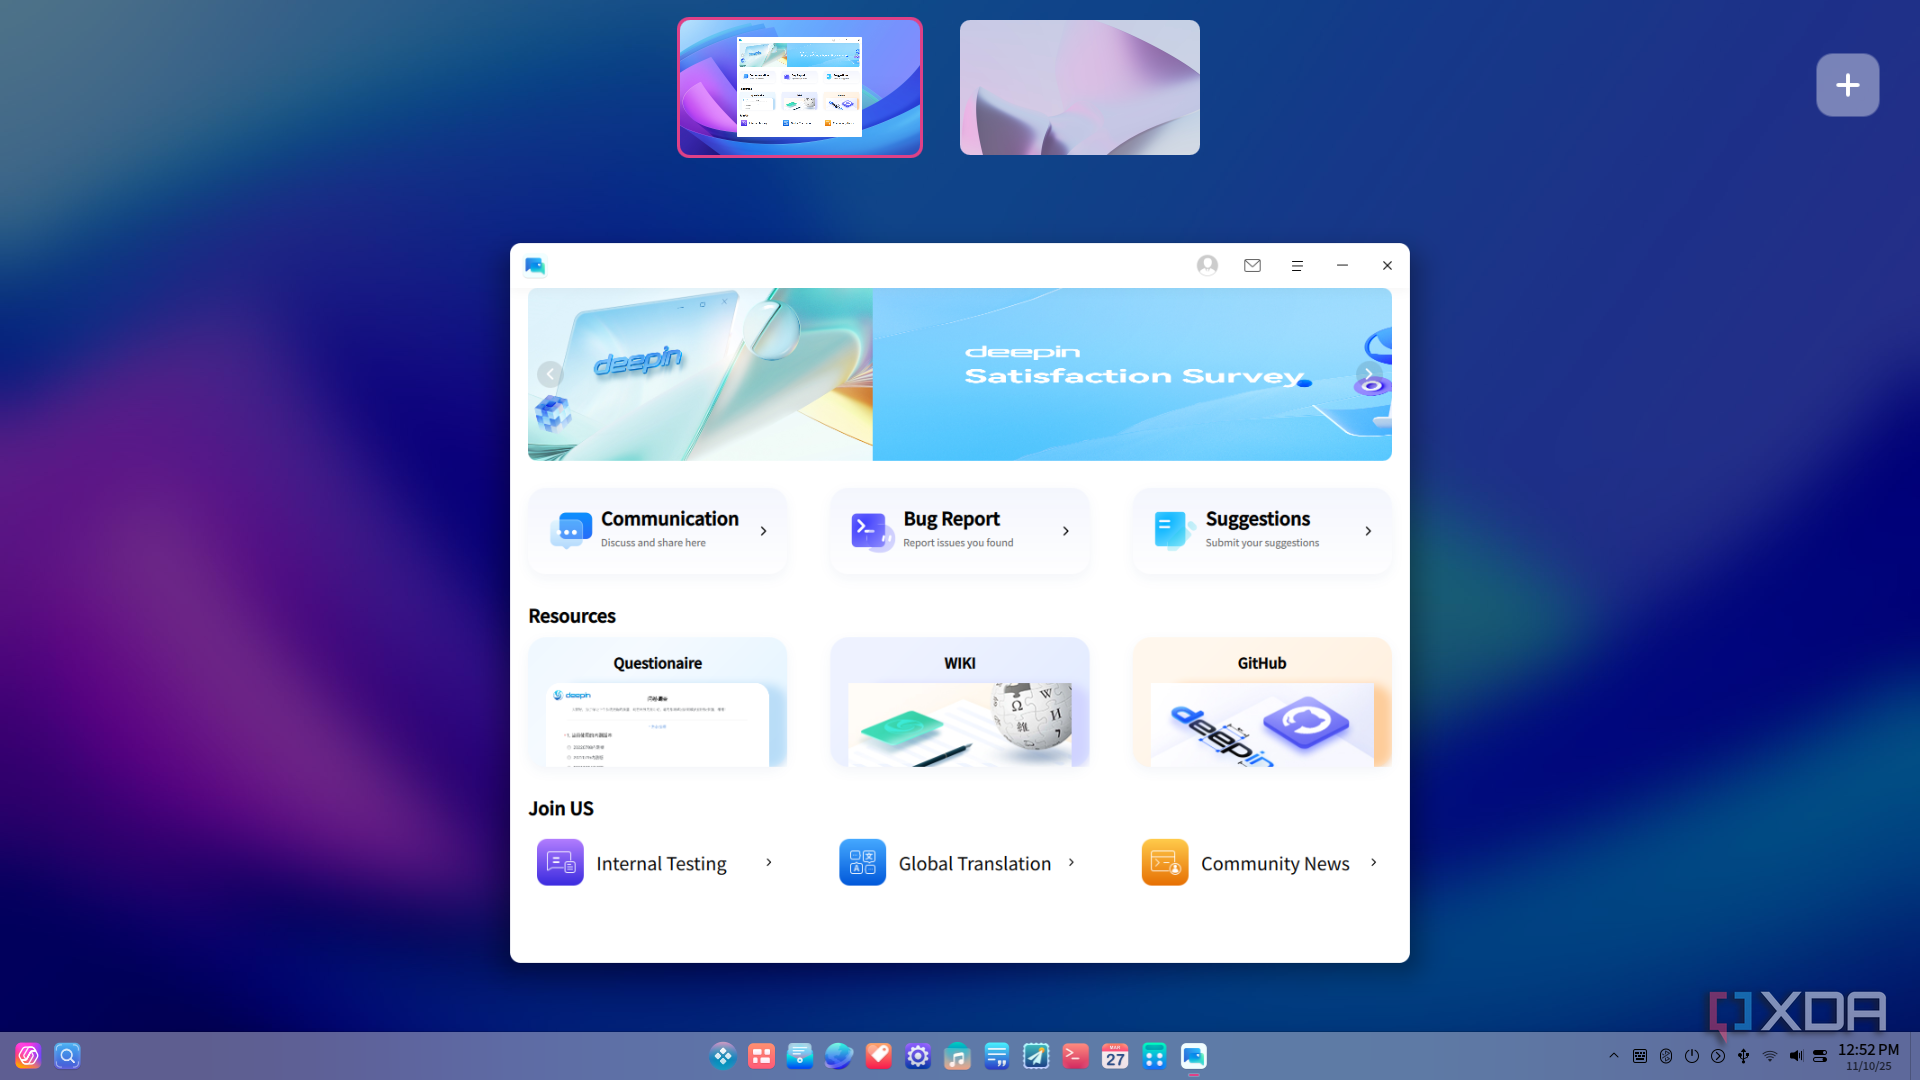
Task: Open the quick settings toggles tray icon
Action: coord(1820,1056)
